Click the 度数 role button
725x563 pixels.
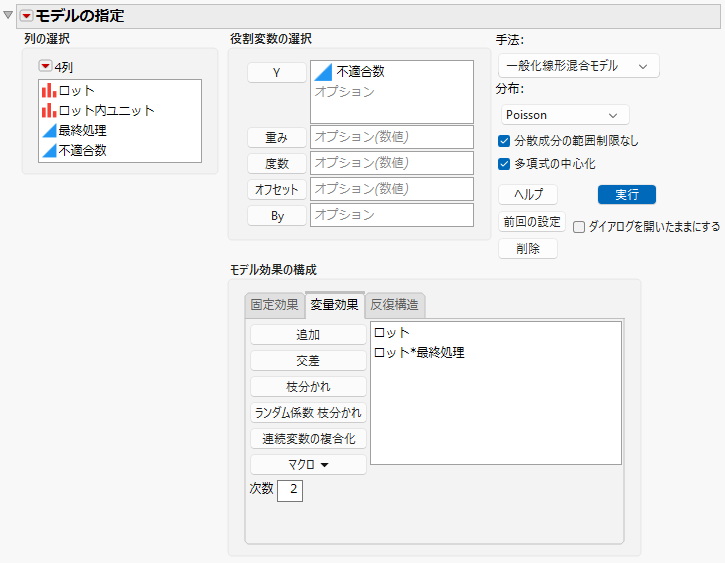[x=276, y=163]
